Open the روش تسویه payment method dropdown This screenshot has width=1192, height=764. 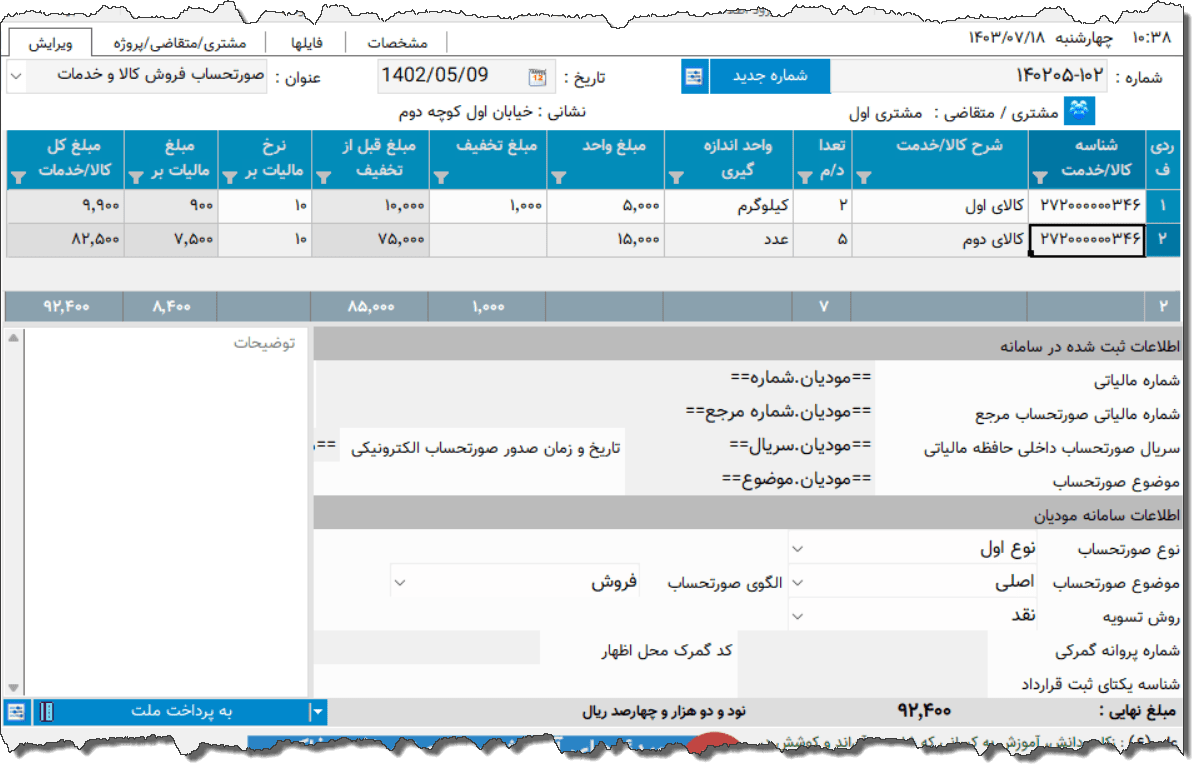(796, 616)
